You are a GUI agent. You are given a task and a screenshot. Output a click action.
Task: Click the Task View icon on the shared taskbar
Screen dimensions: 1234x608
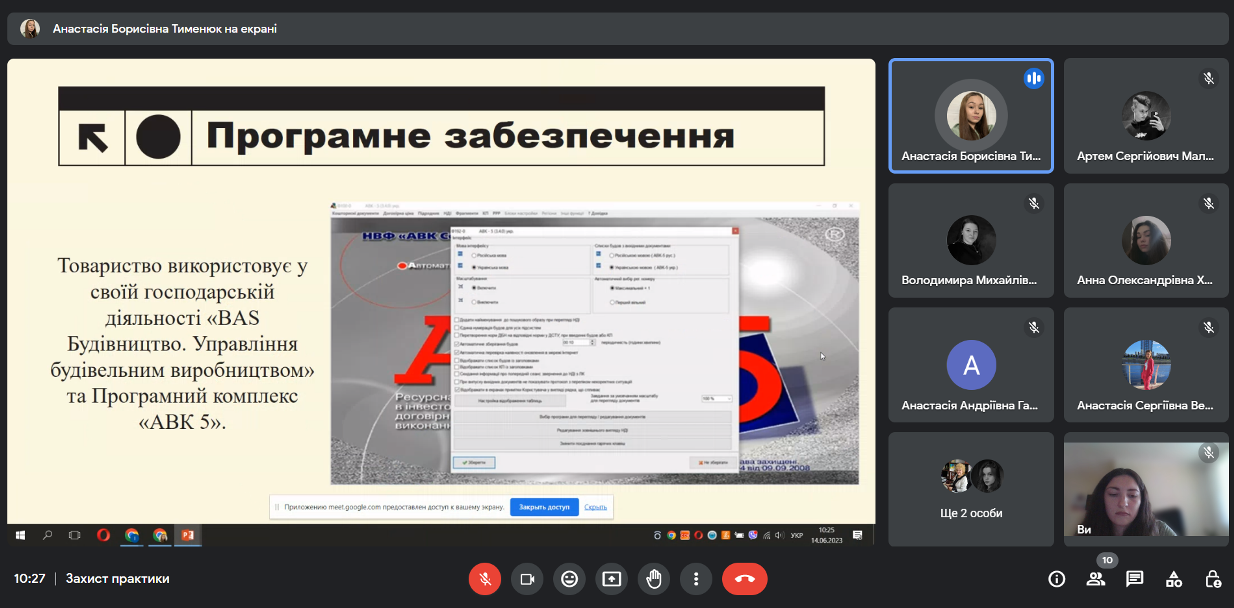[x=74, y=536]
